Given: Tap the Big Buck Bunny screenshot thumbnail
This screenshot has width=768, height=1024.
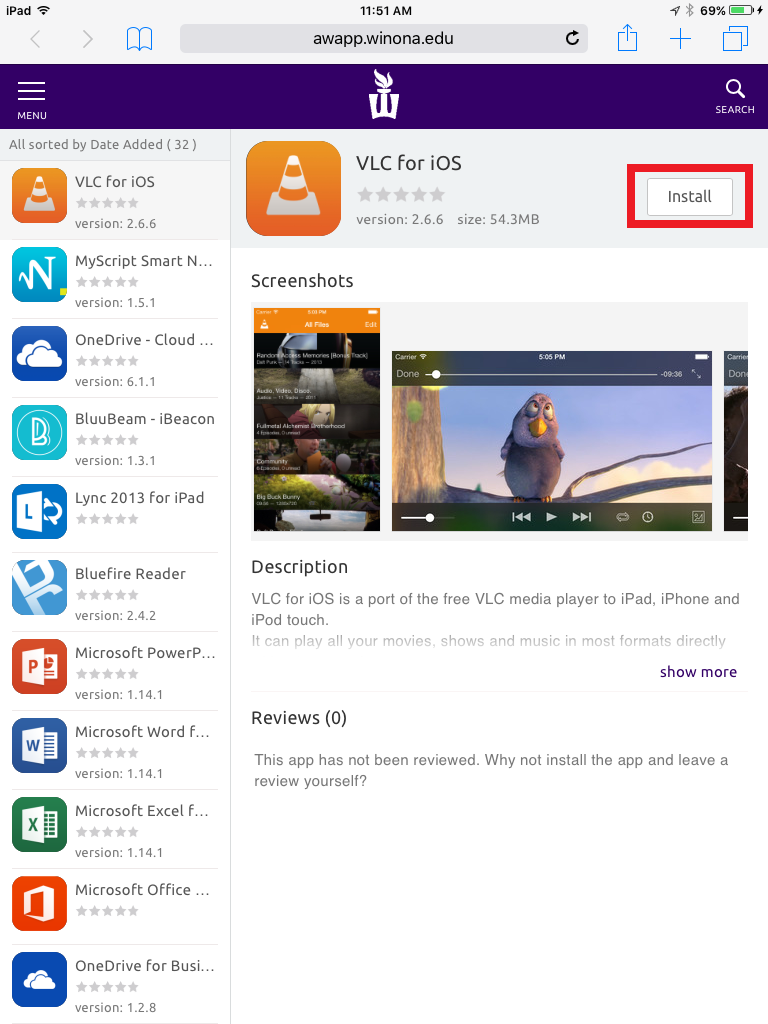Looking at the screenshot, I should pos(551,440).
